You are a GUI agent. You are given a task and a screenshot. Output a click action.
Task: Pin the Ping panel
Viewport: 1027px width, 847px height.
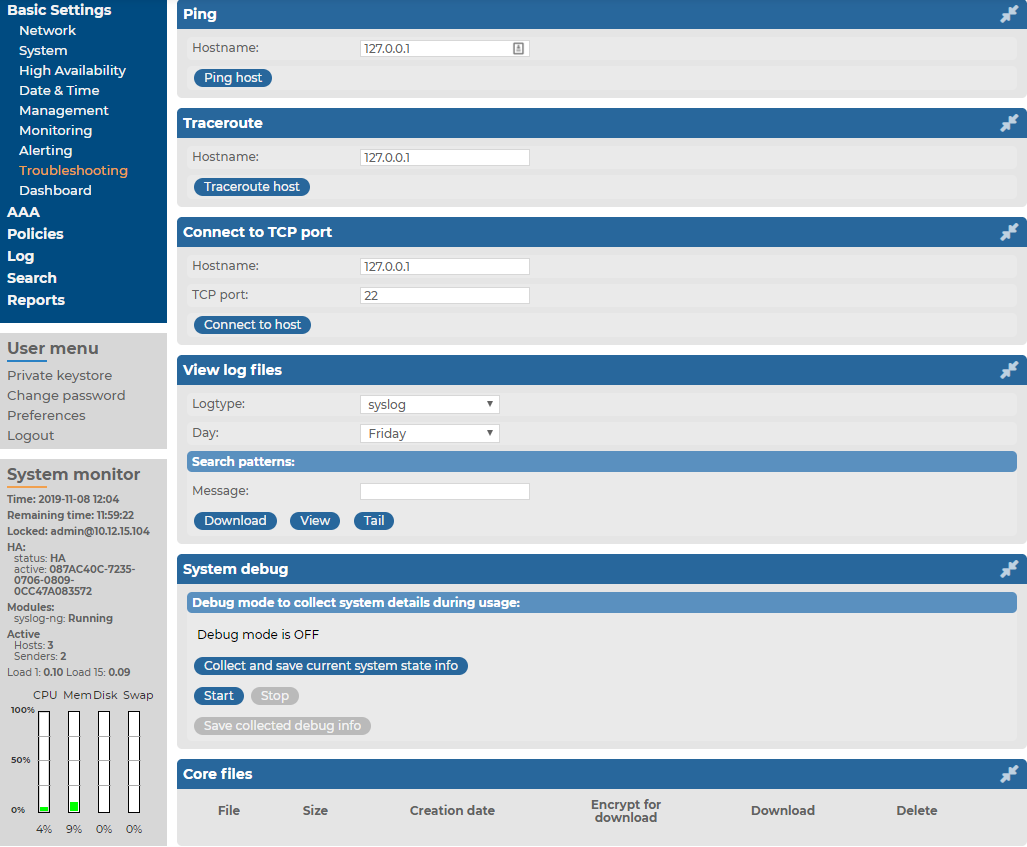[x=1009, y=14]
